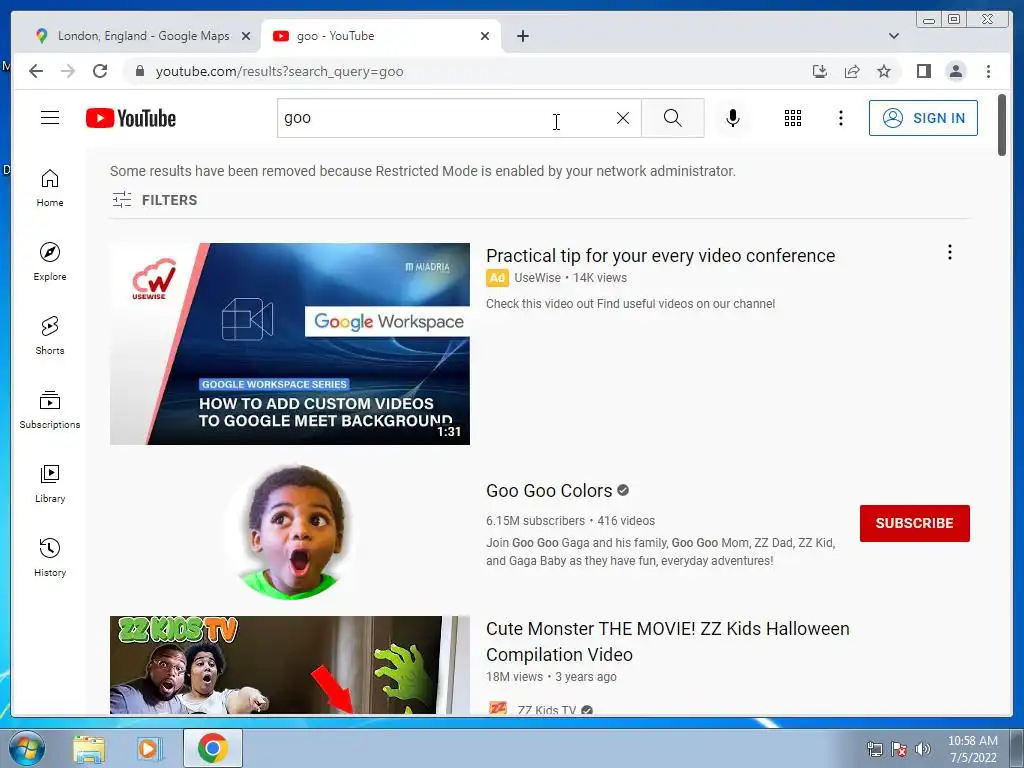Go back with the browser back arrow
Screen dimensions: 1024x768
36,71
